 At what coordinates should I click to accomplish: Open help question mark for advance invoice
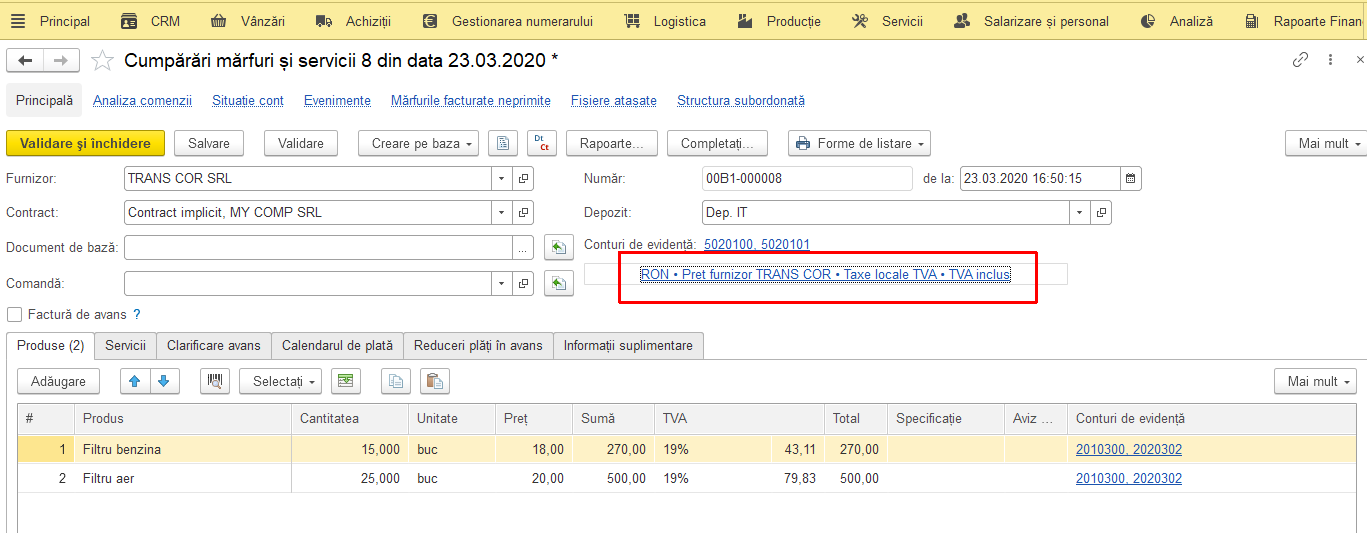point(137,314)
